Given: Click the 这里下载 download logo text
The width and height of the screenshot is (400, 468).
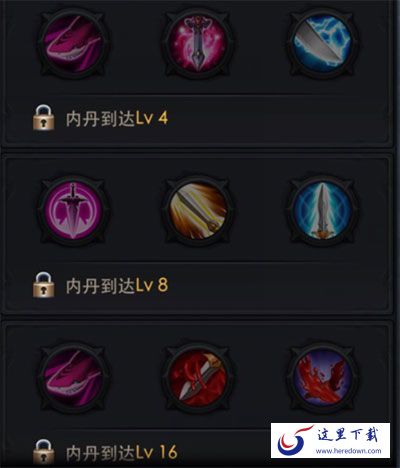Looking at the screenshot, I should point(348,434).
